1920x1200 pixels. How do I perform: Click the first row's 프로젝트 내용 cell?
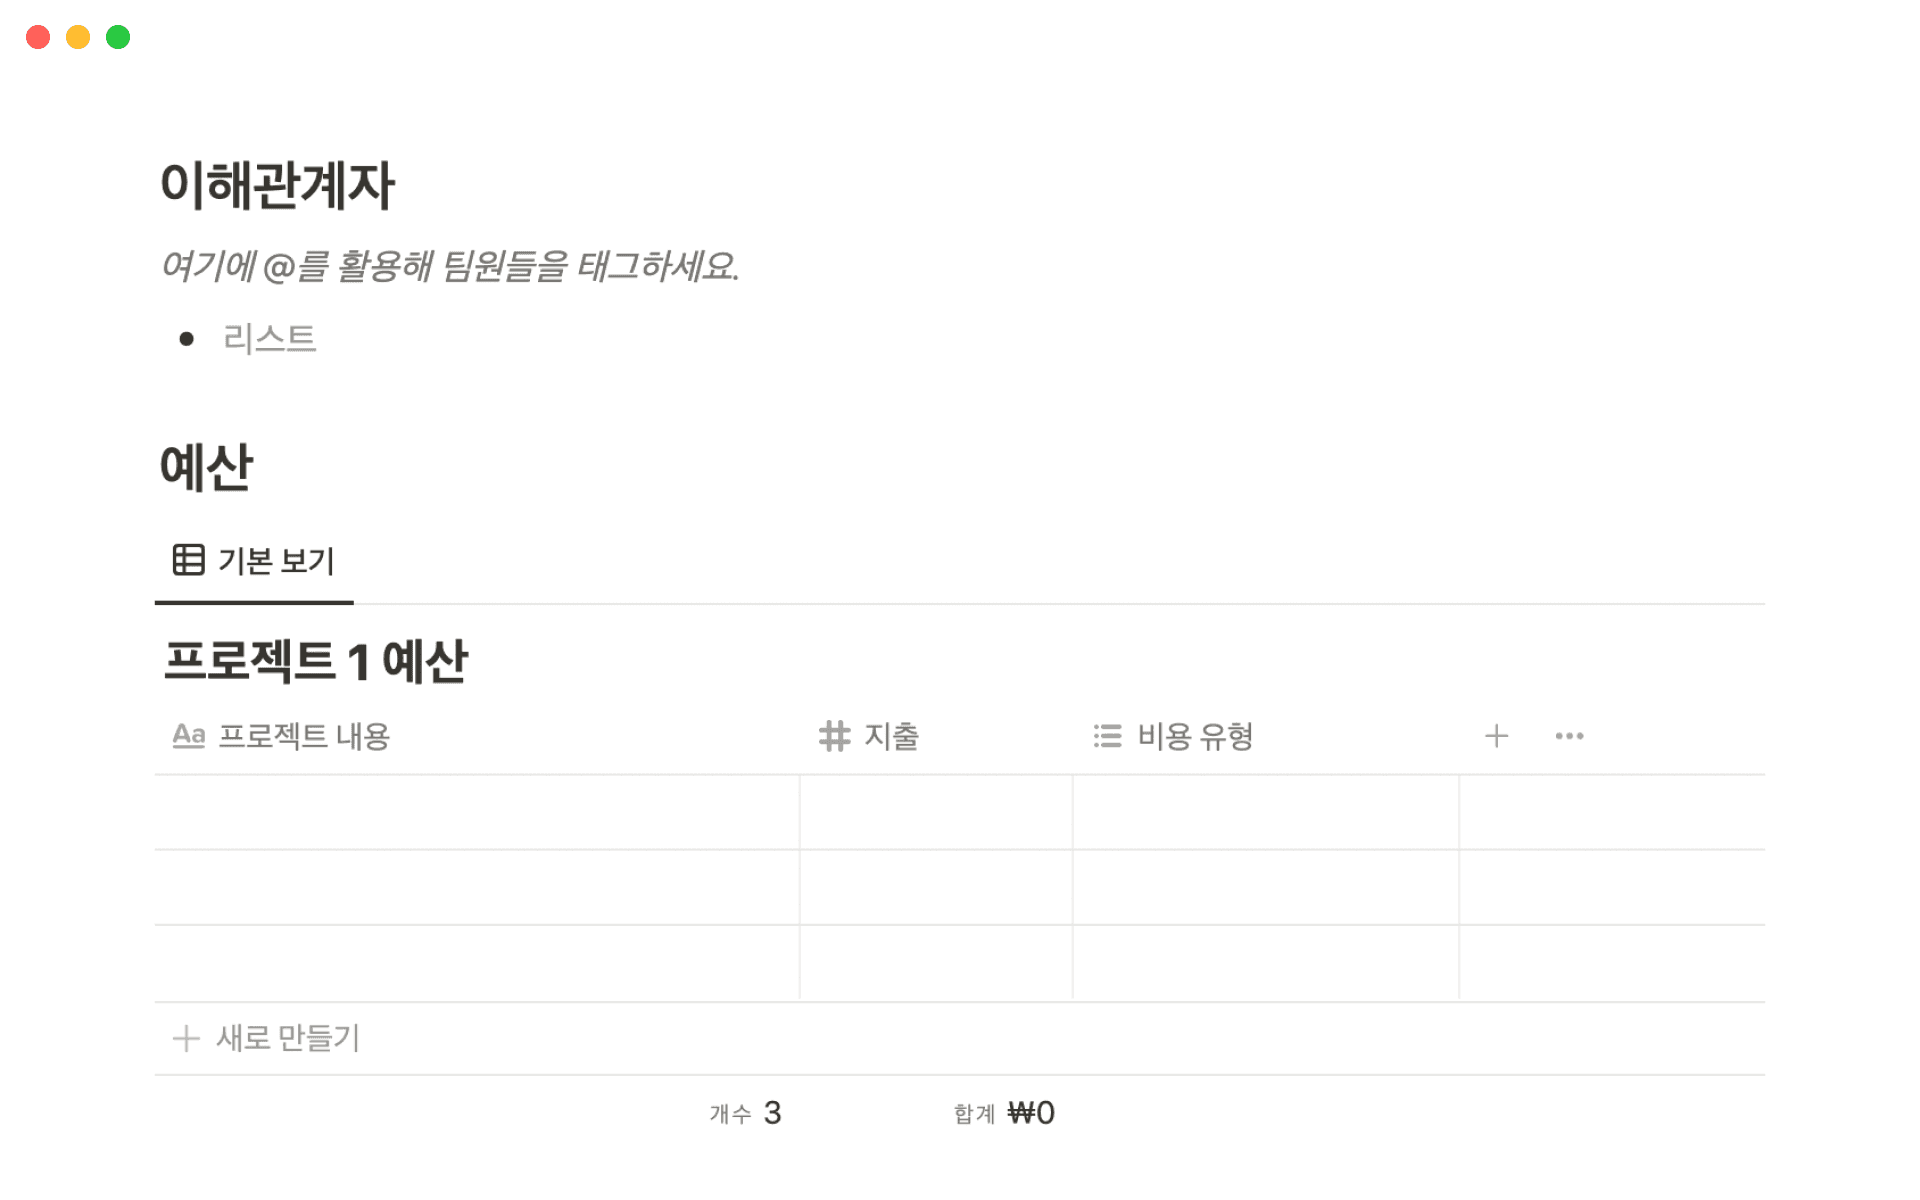click(x=476, y=812)
